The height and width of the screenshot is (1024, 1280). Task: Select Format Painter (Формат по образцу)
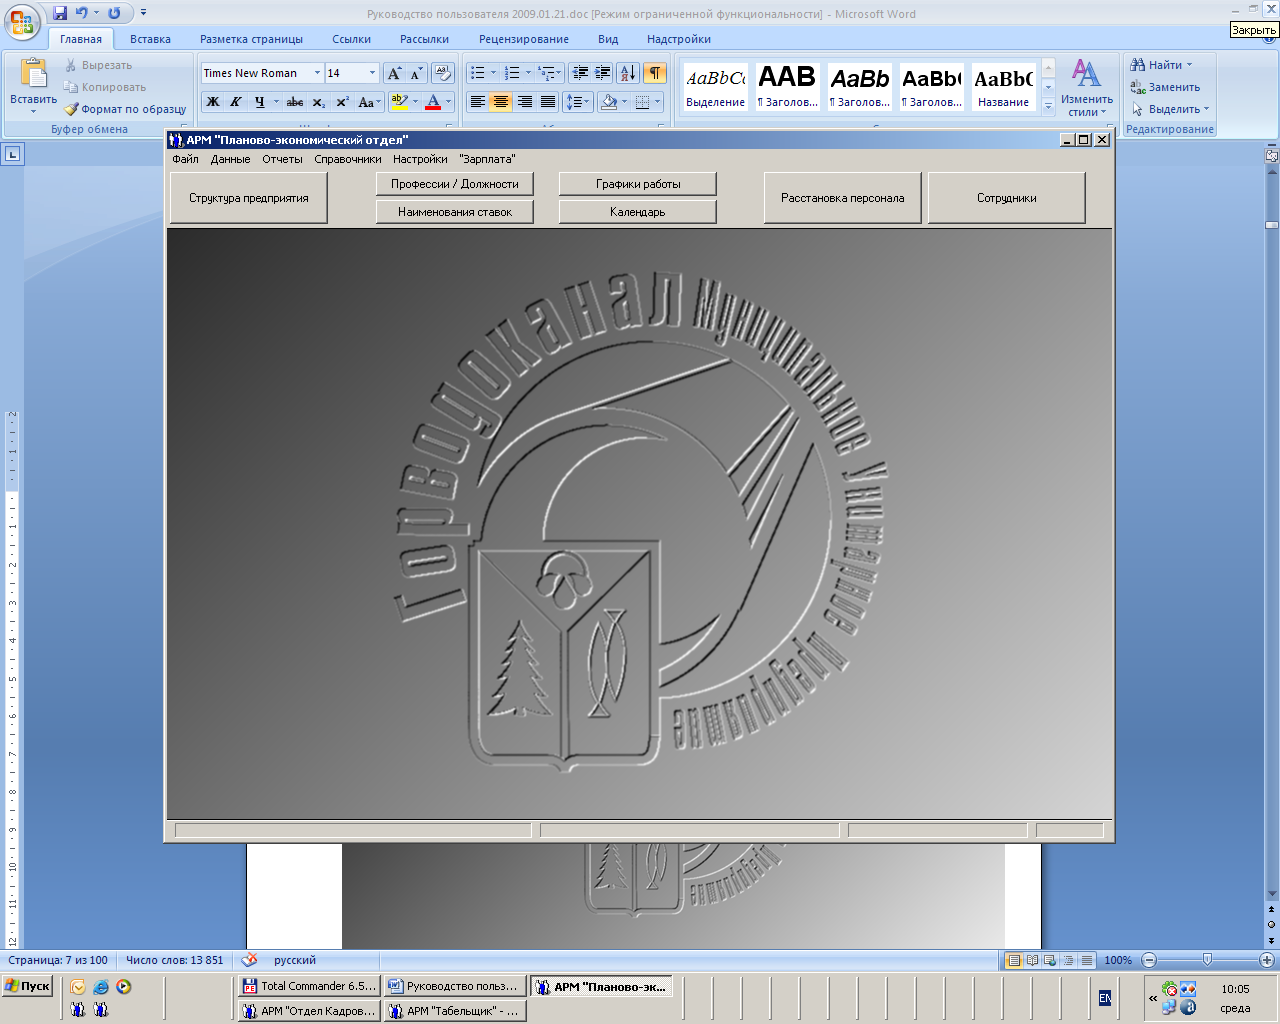click(126, 109)
